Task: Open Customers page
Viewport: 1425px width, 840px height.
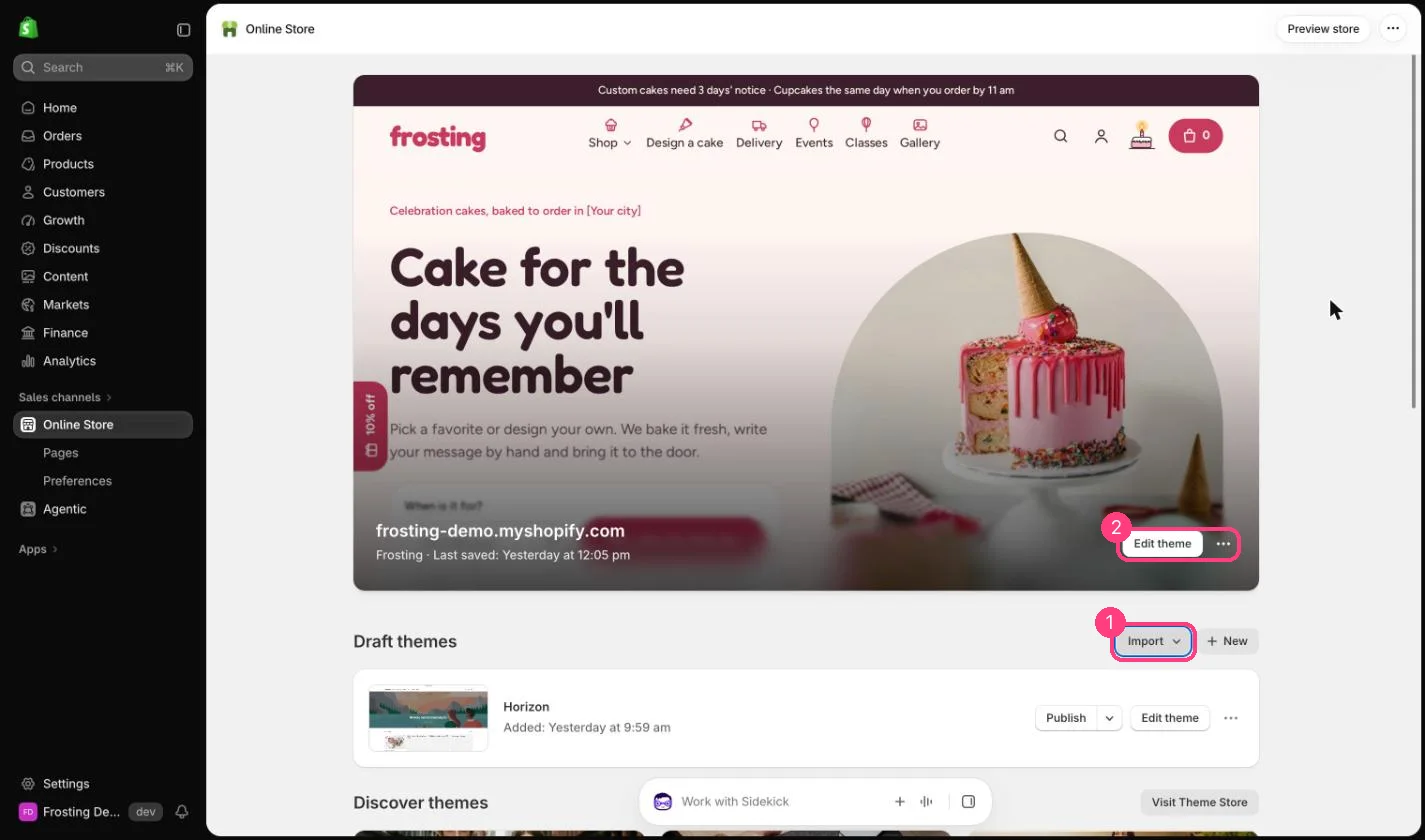Action: [x=103, y=192]
